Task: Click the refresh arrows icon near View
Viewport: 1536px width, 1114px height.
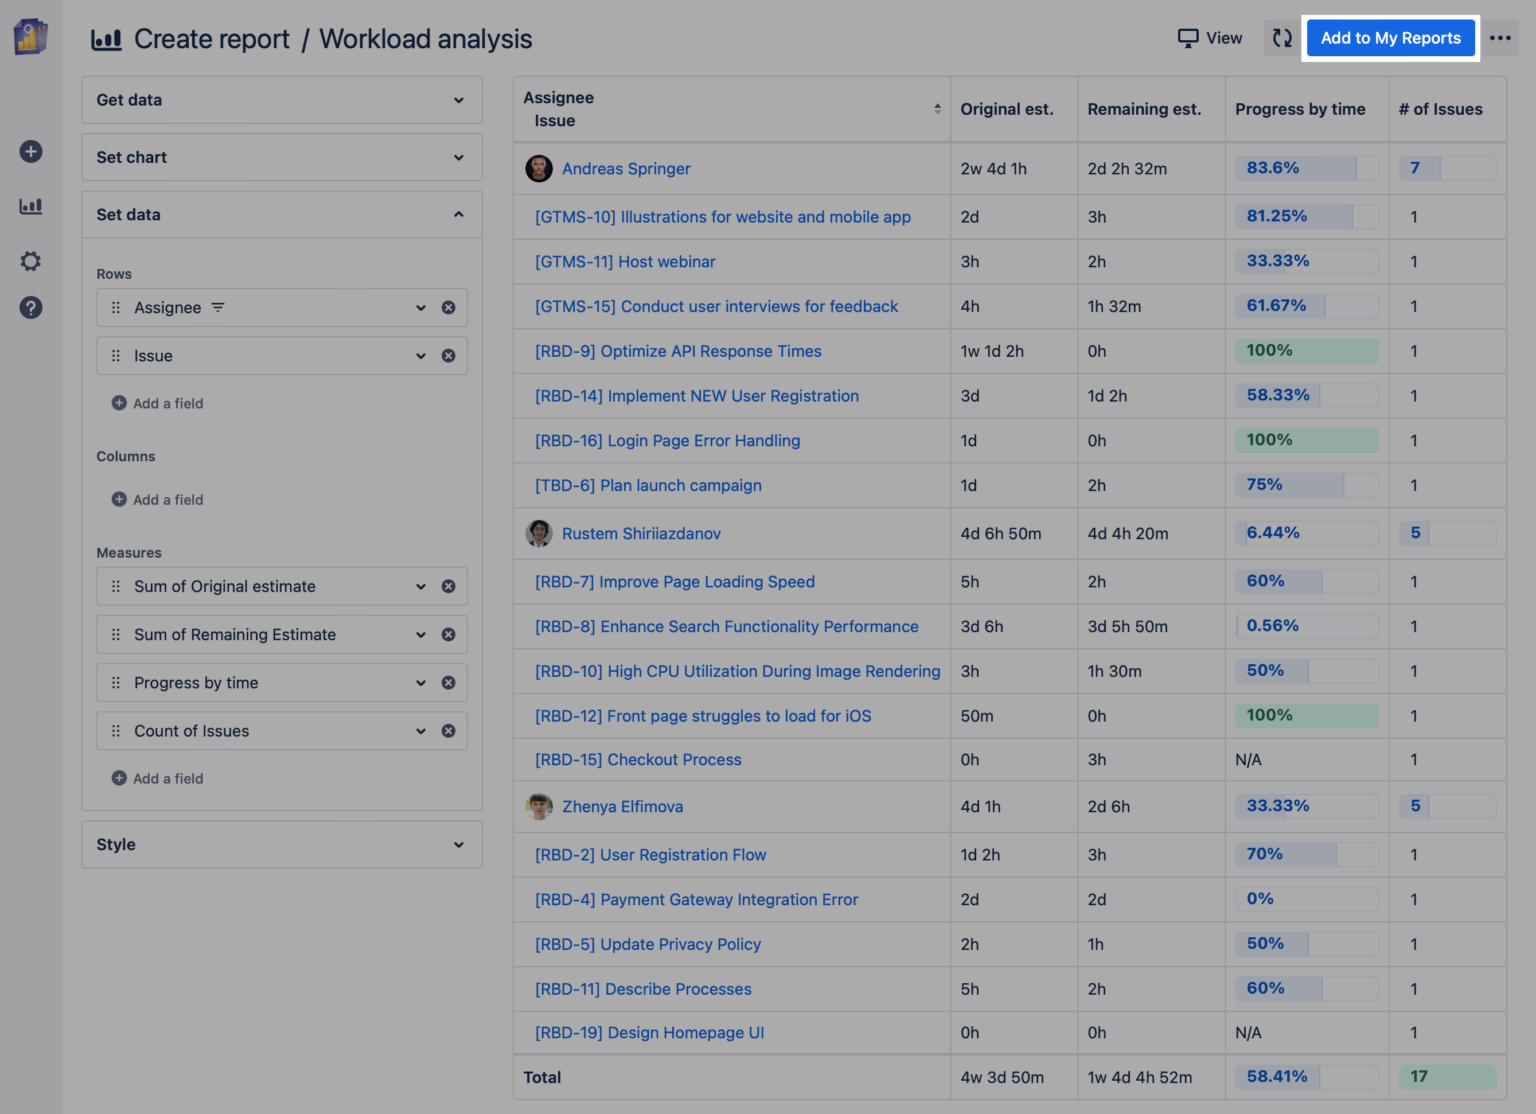Action: tap(1282, 38)
